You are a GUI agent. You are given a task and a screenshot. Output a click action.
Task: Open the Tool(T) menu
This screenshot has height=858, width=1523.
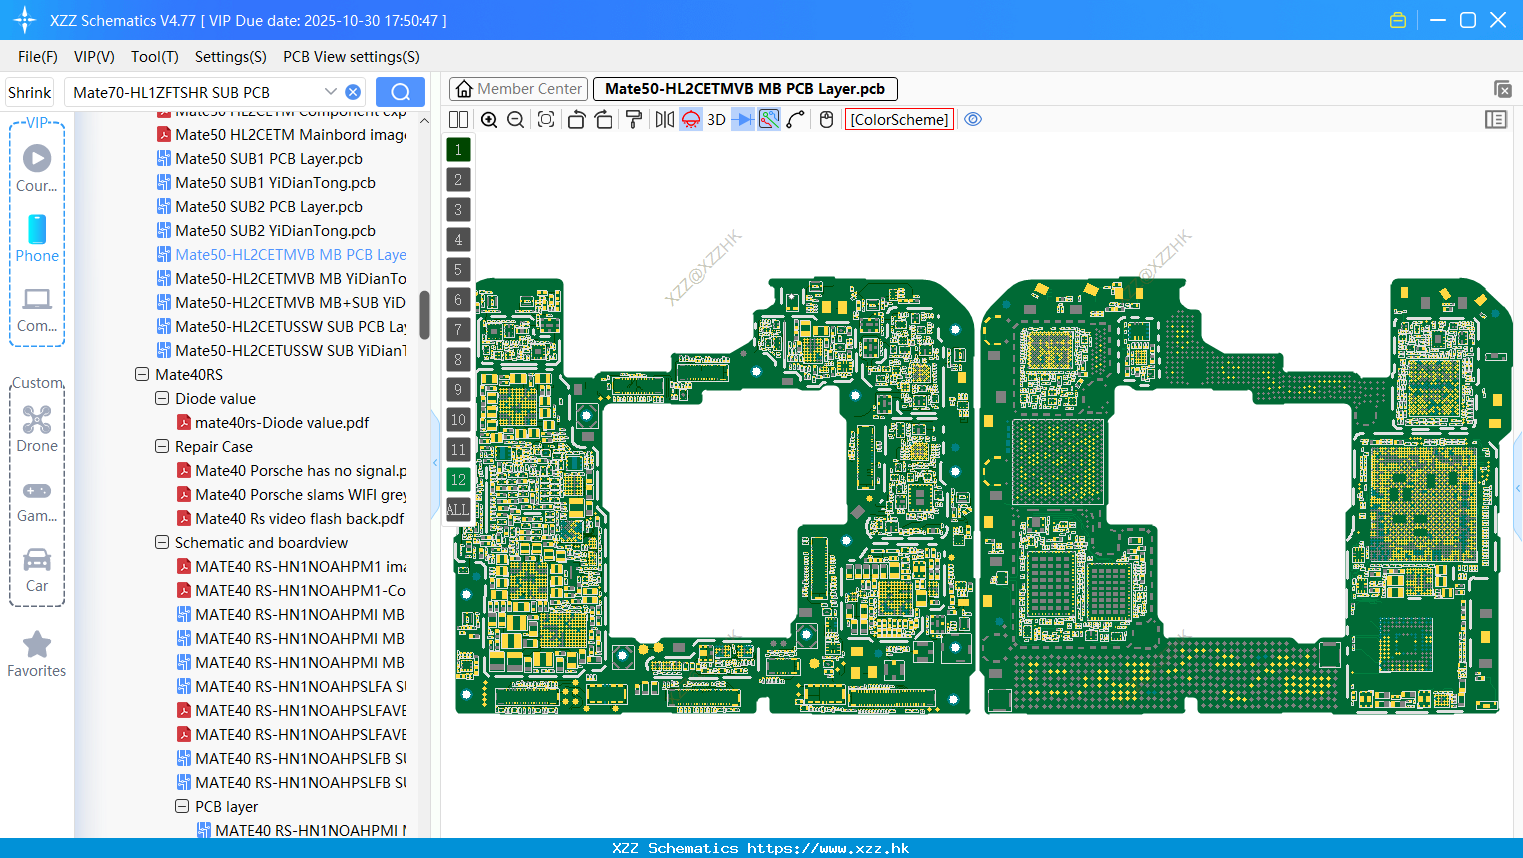coord(155,57)
